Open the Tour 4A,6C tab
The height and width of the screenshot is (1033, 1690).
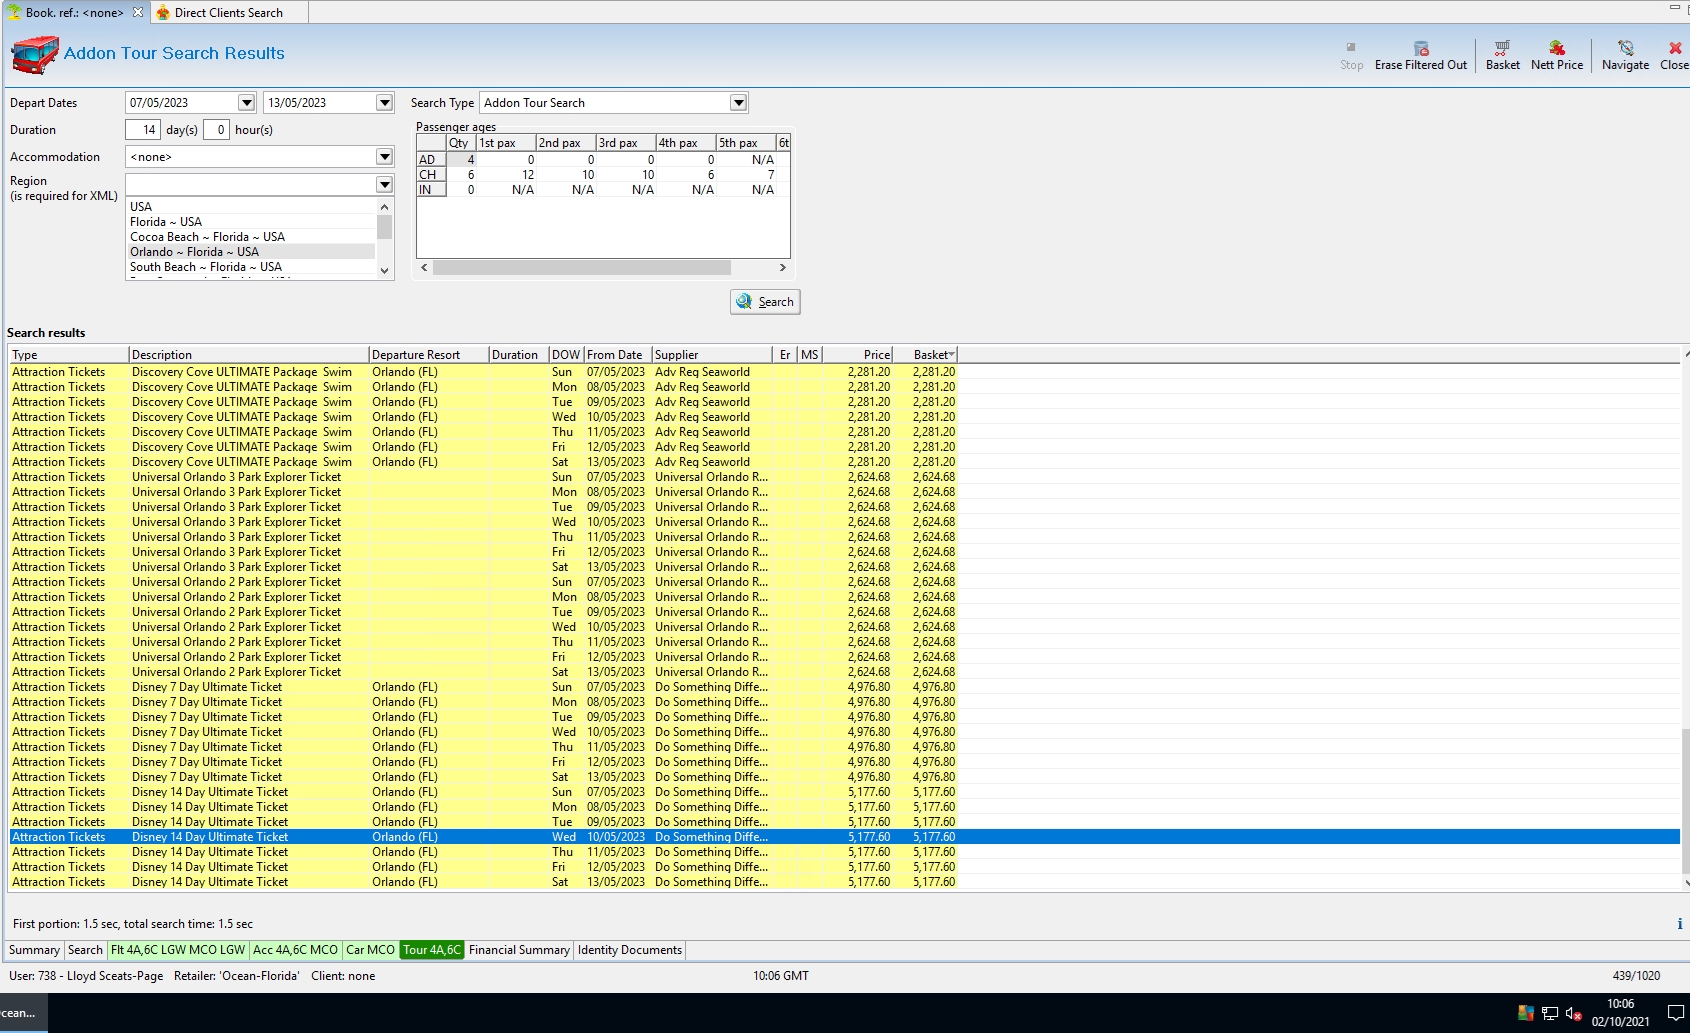pyautogui.click(x=432, y=950)
